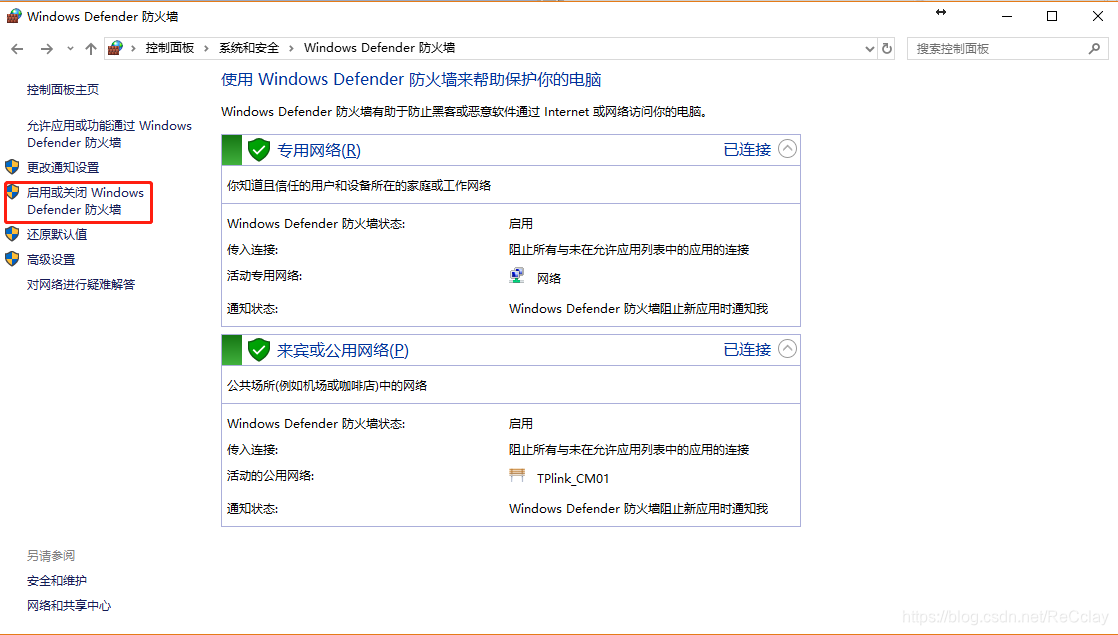Open 更改通知设置 link
Image resolution: width=1118 pixels, height=635 pixels.
coord(63,167)
